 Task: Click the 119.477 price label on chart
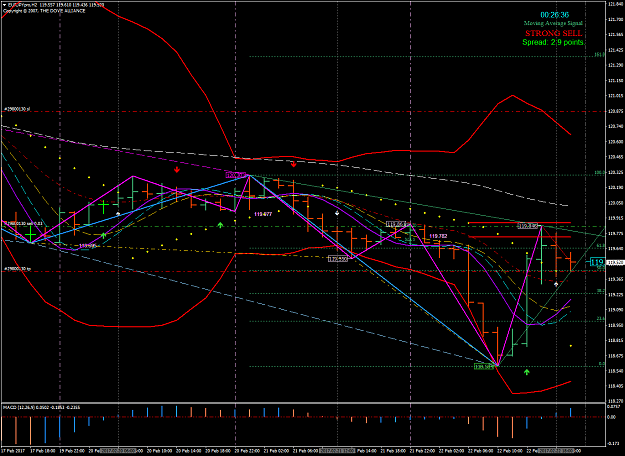click(x=263, y=214)
